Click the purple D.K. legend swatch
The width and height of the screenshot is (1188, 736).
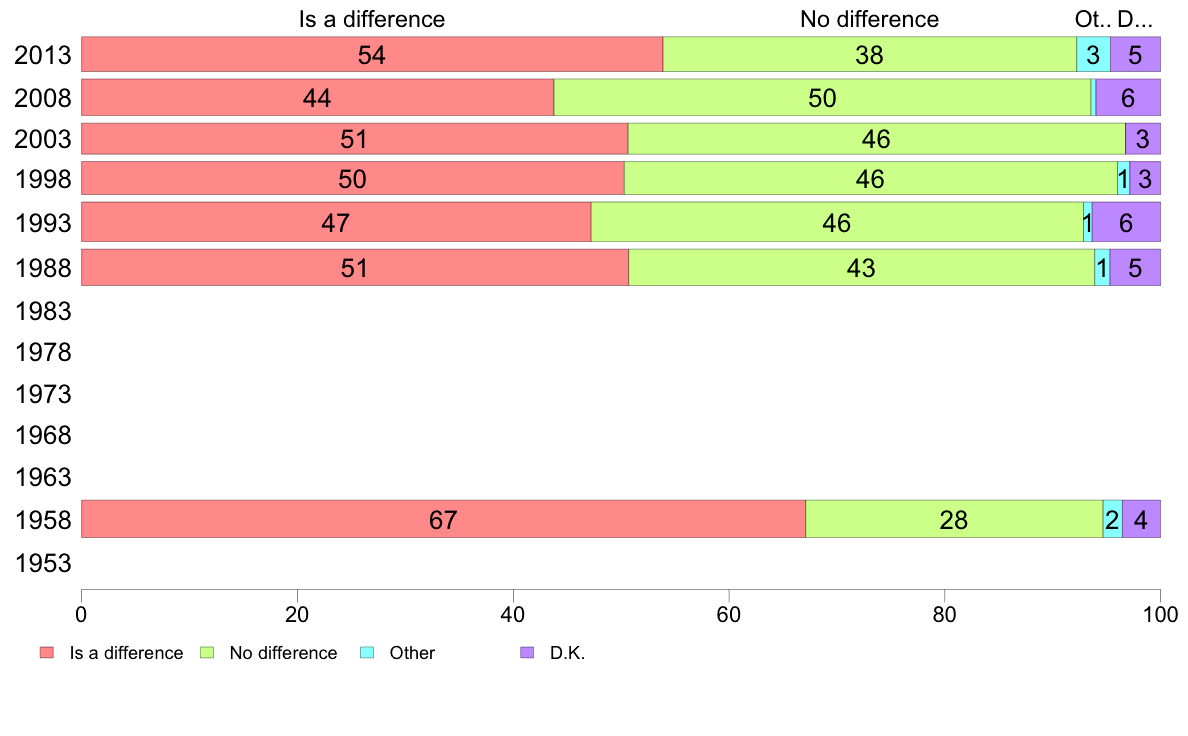(x=527, y=653)
